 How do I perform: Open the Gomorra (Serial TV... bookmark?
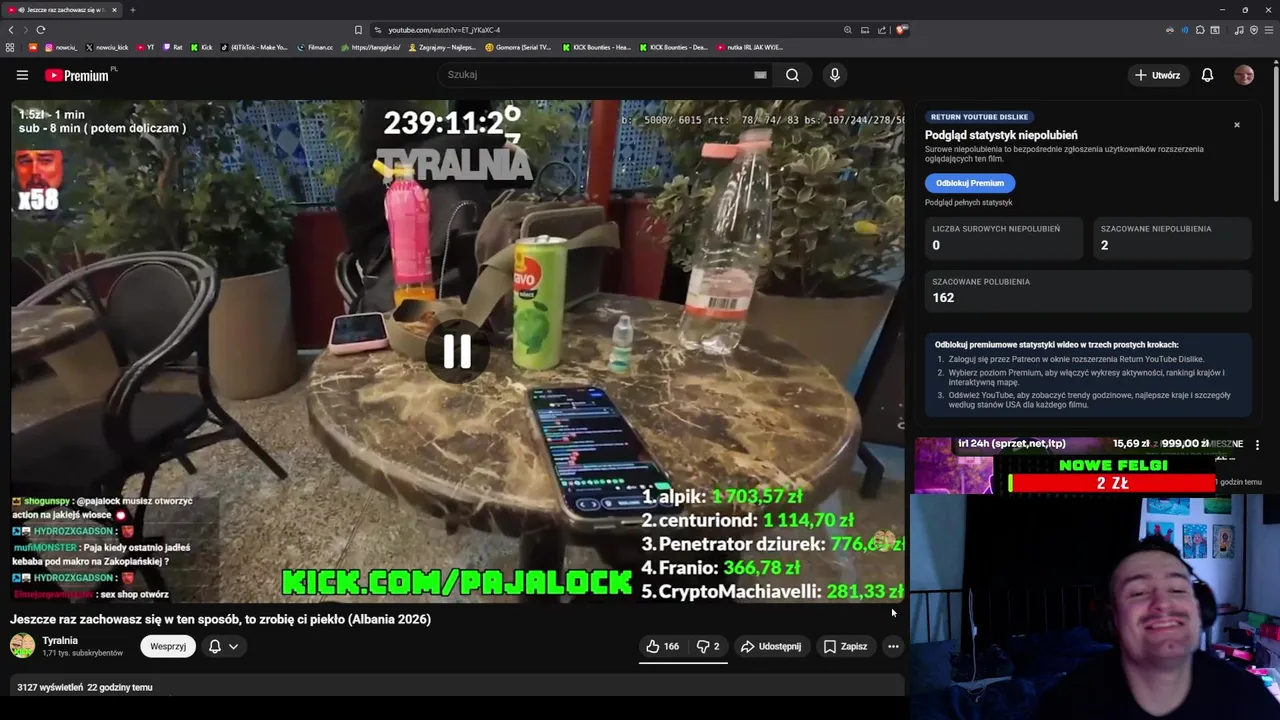(x=518, y=47)
